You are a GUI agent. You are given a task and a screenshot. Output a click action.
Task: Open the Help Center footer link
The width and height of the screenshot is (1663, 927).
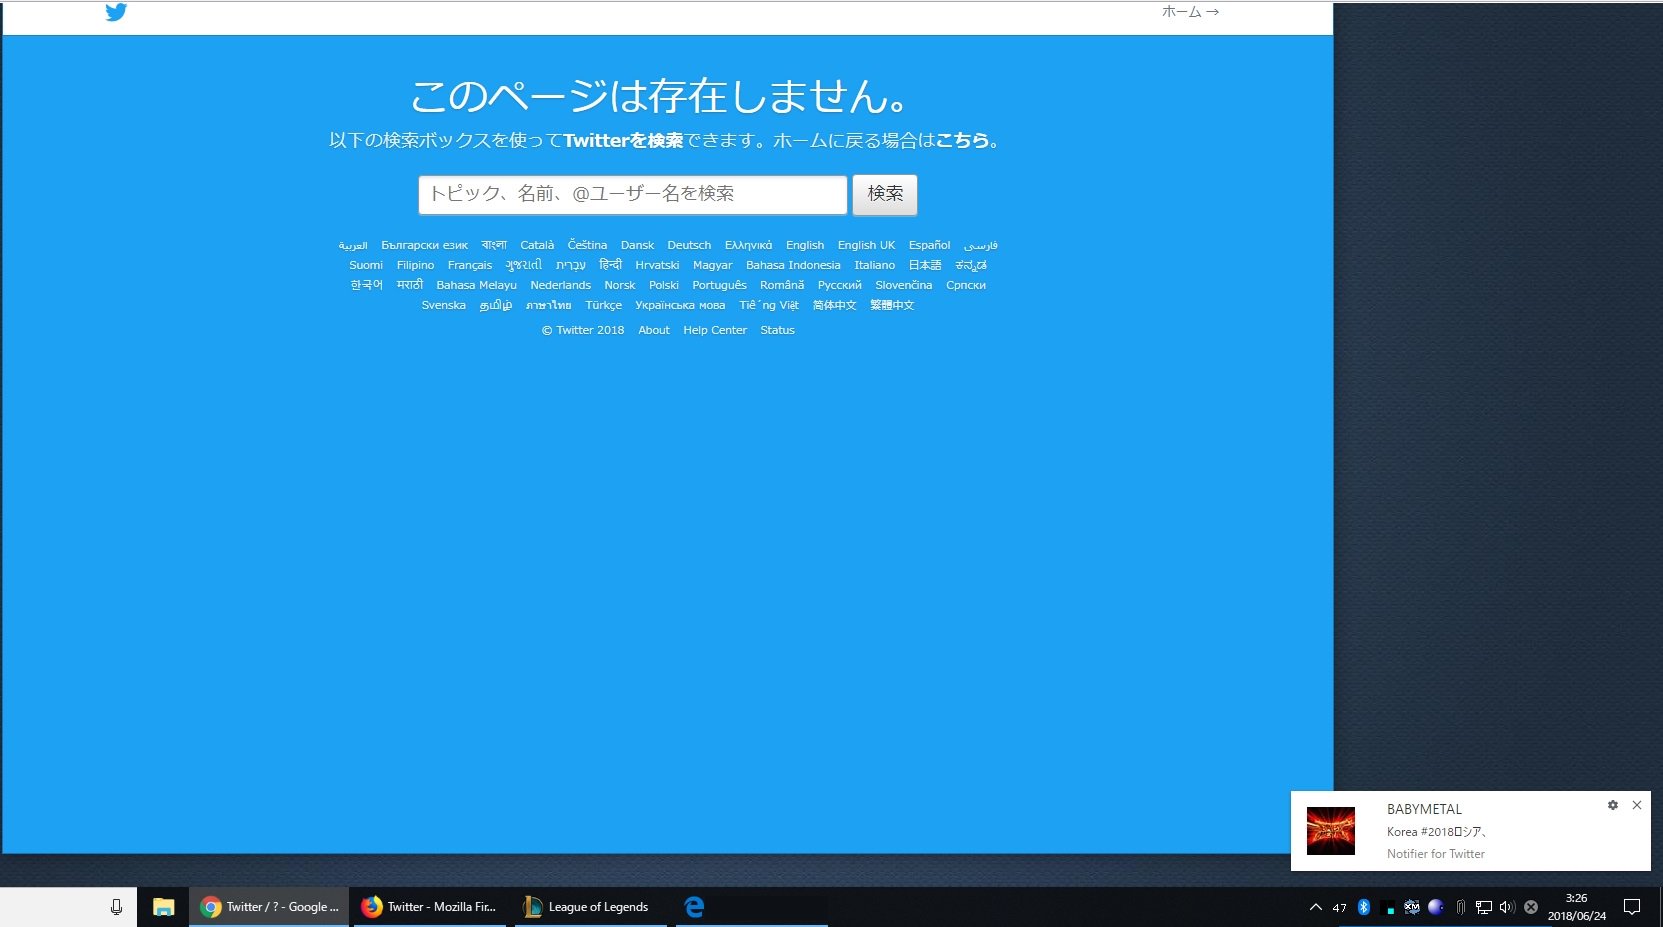[715, 330]
